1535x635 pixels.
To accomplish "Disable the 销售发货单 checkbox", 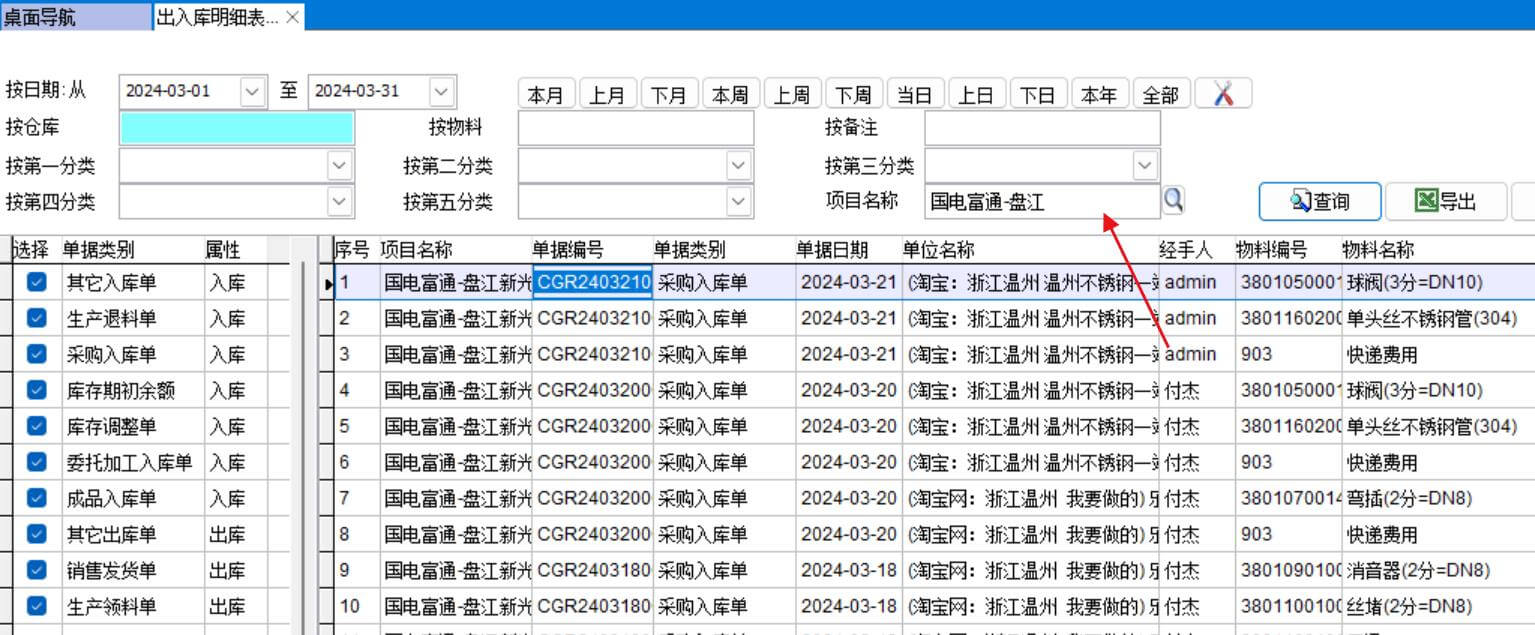I will pyautogui.click(x=37, y=570).
